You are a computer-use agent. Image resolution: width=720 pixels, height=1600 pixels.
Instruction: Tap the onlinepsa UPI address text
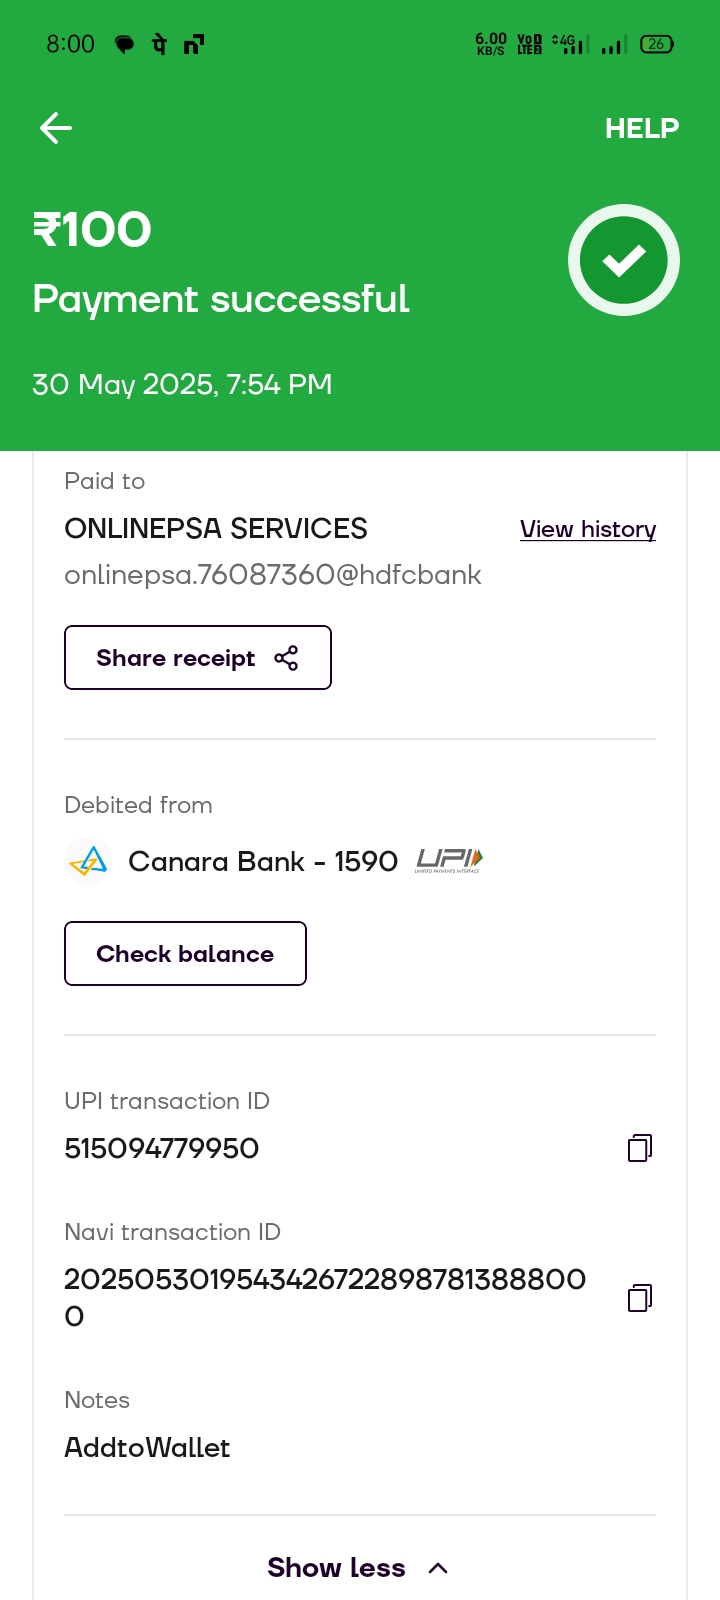coord(272,575)
